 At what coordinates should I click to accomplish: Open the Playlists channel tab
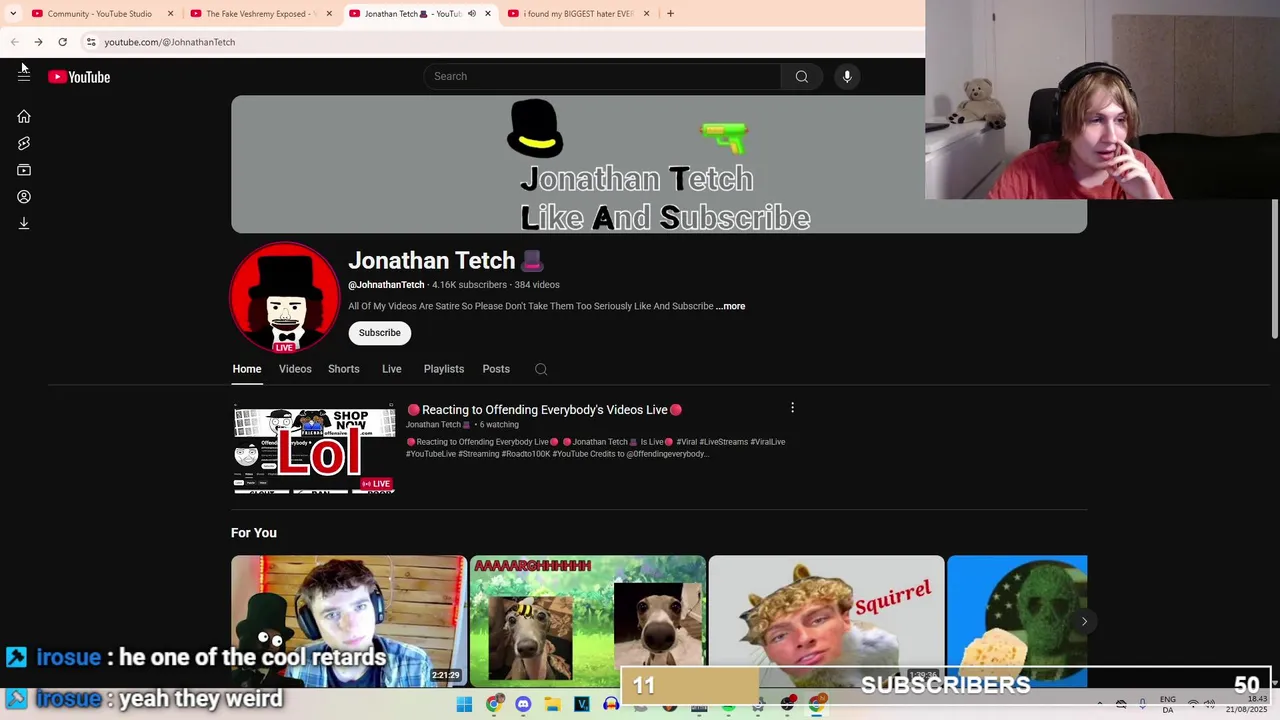point(444,369)
